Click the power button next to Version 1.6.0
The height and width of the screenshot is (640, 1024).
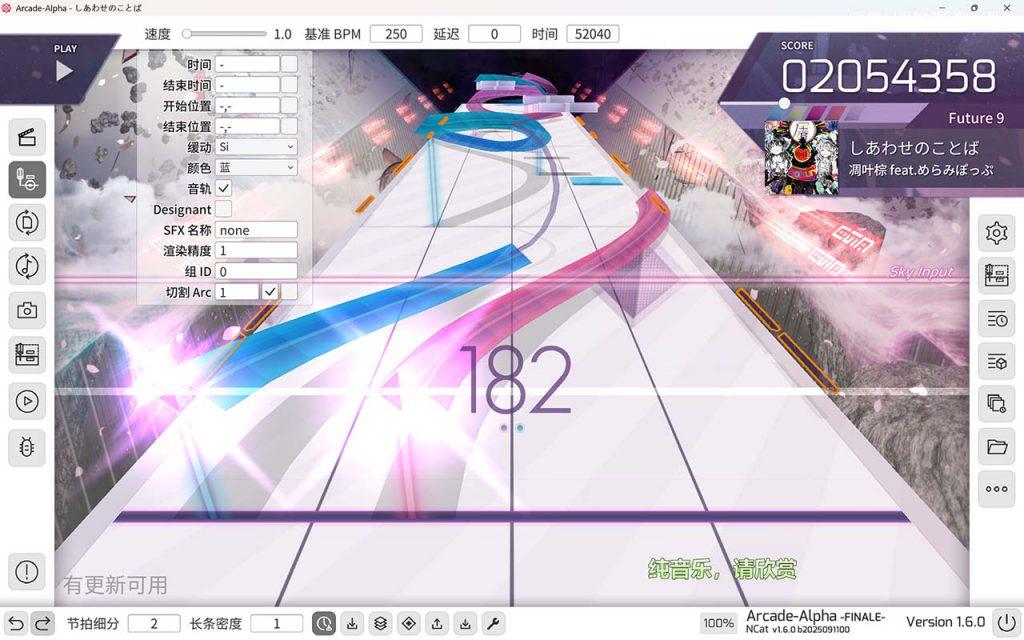coord(1005,623)
